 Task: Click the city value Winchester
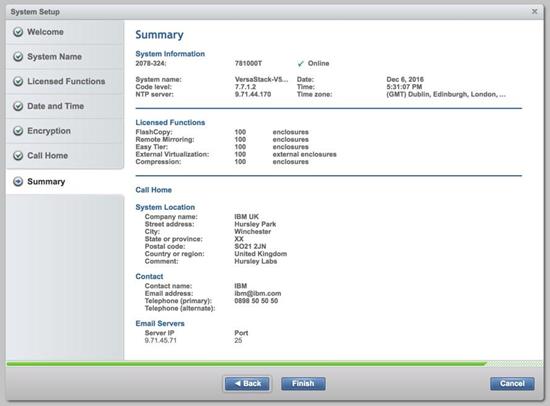[253, 232]
